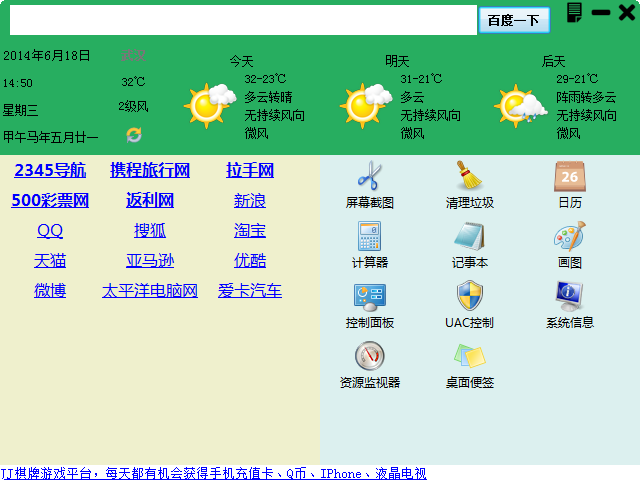Image resolution: width=640 pixels, height=480 pixels.
Task: Click the 百度一下 search button
Action: [x=514, y=20]
